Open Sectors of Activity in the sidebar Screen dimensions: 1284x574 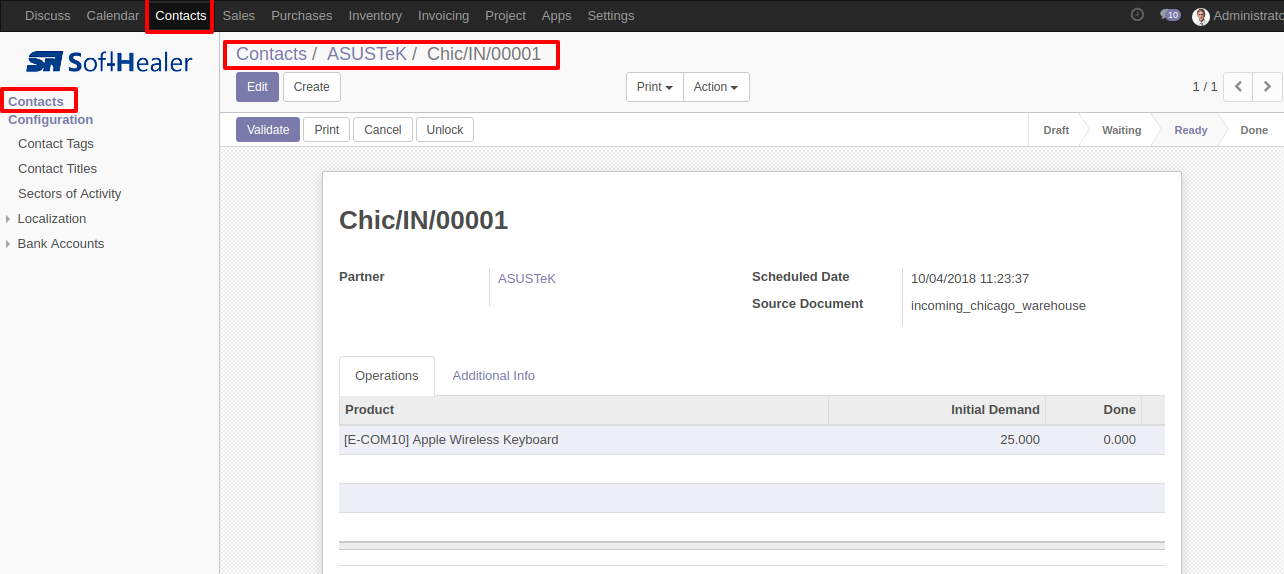(70, 194)
